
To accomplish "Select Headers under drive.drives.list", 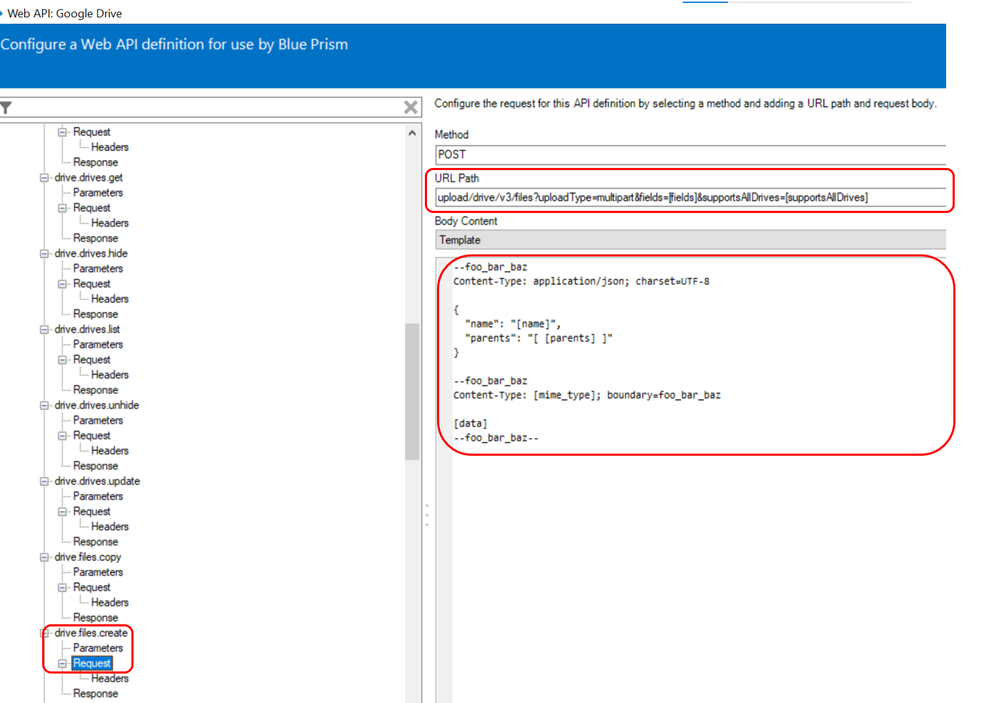I will [110, 375].
